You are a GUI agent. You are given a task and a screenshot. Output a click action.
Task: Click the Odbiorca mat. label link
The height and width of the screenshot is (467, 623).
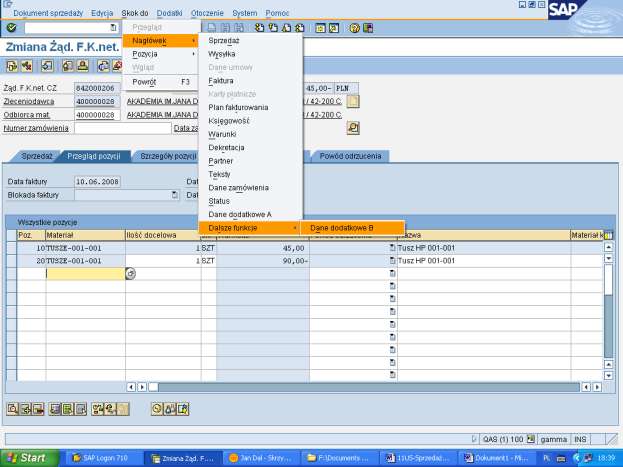[27, 115]
